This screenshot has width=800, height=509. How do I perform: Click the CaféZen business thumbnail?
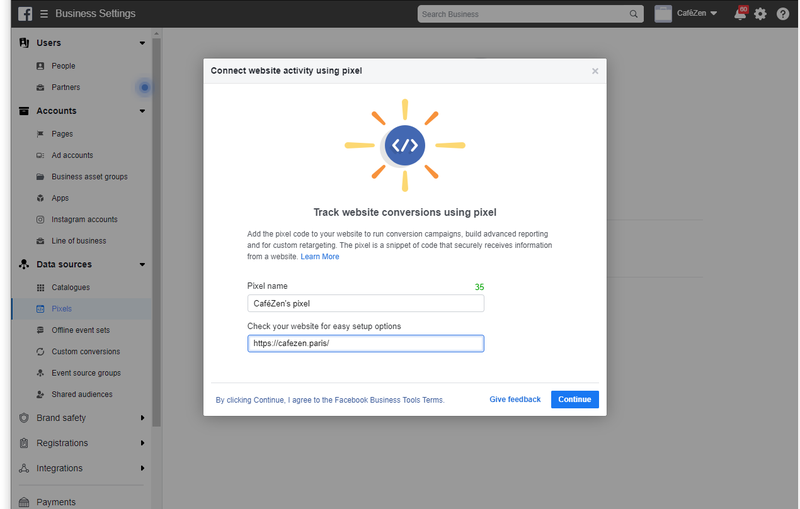point(663,14)
